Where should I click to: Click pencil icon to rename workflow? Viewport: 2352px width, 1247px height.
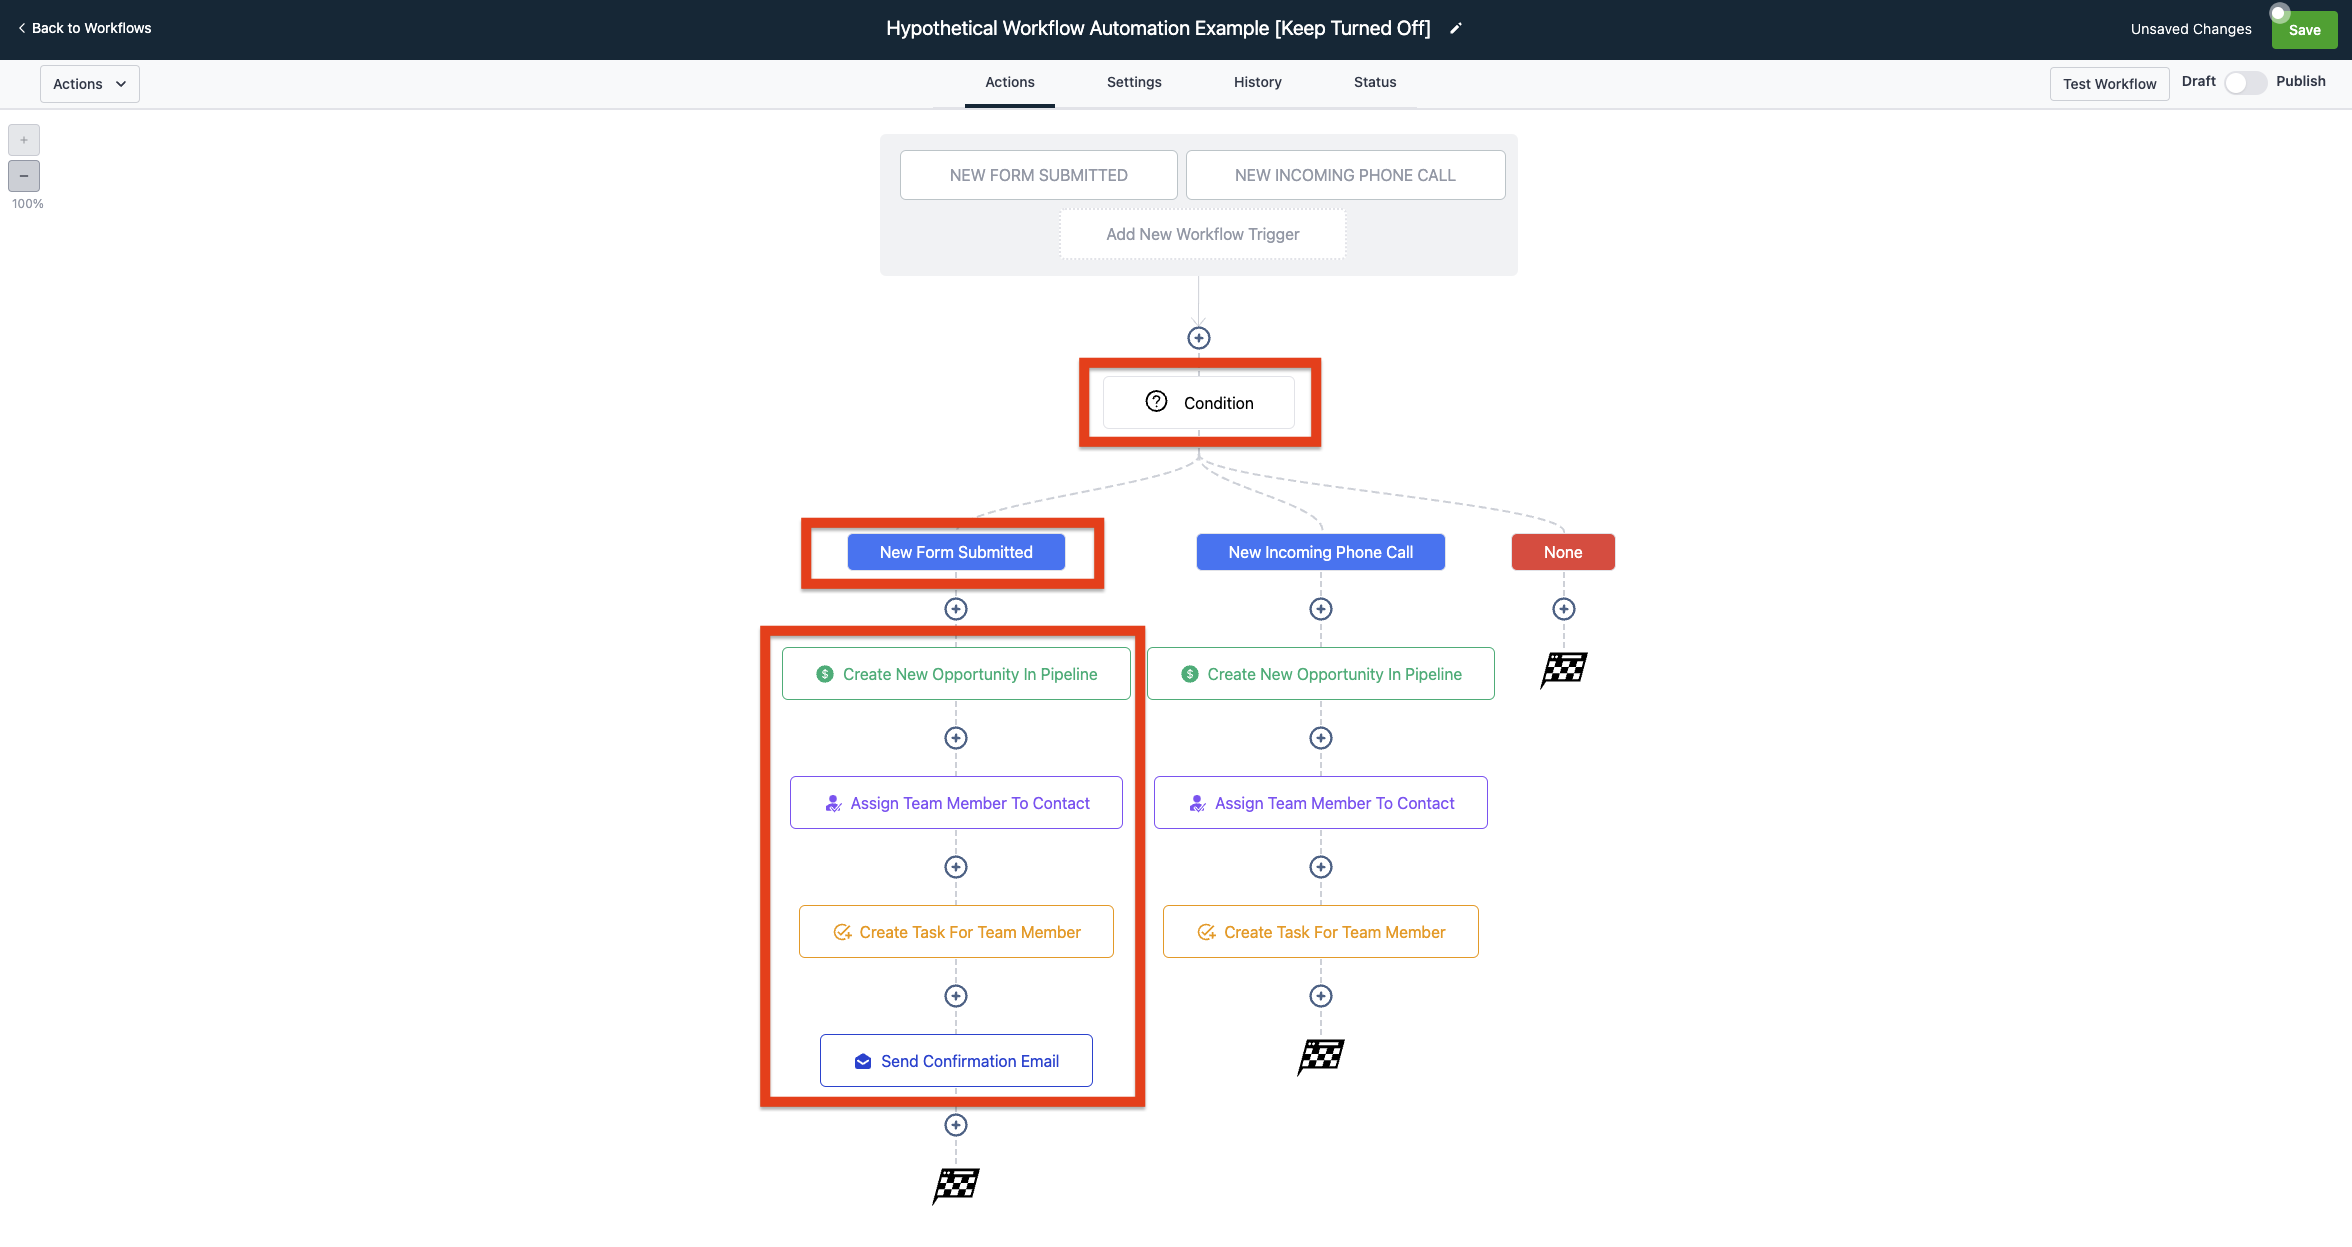[1456, 29]
